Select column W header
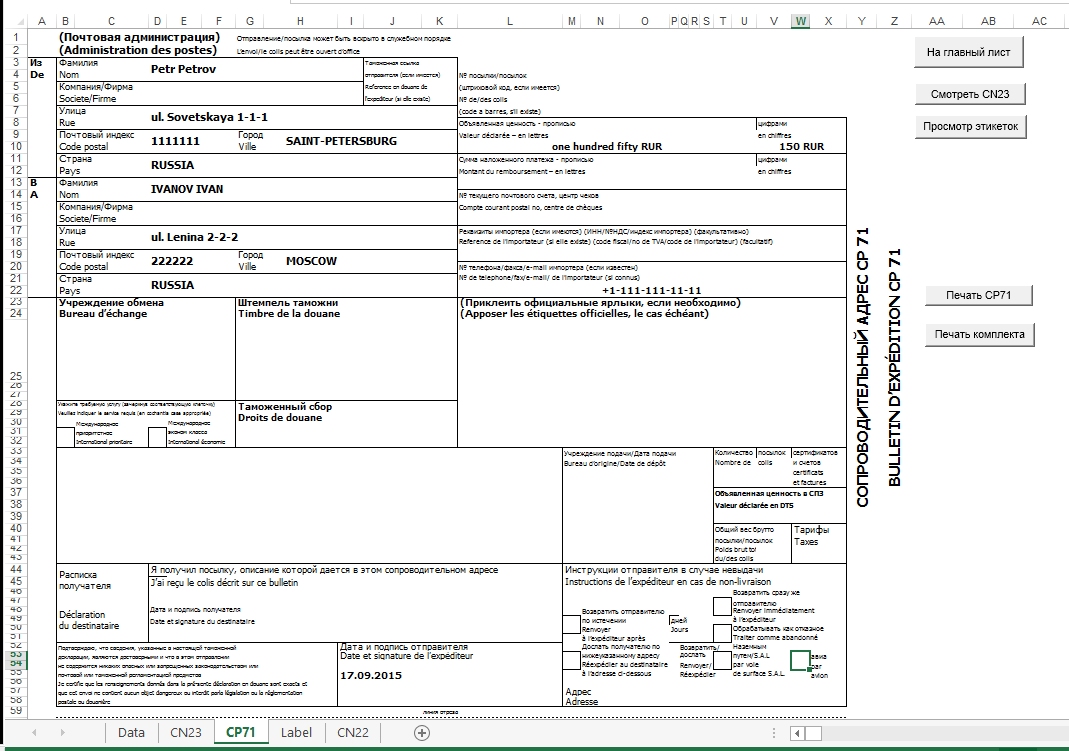The image size is (1069, 751). (x=801, y=21)
